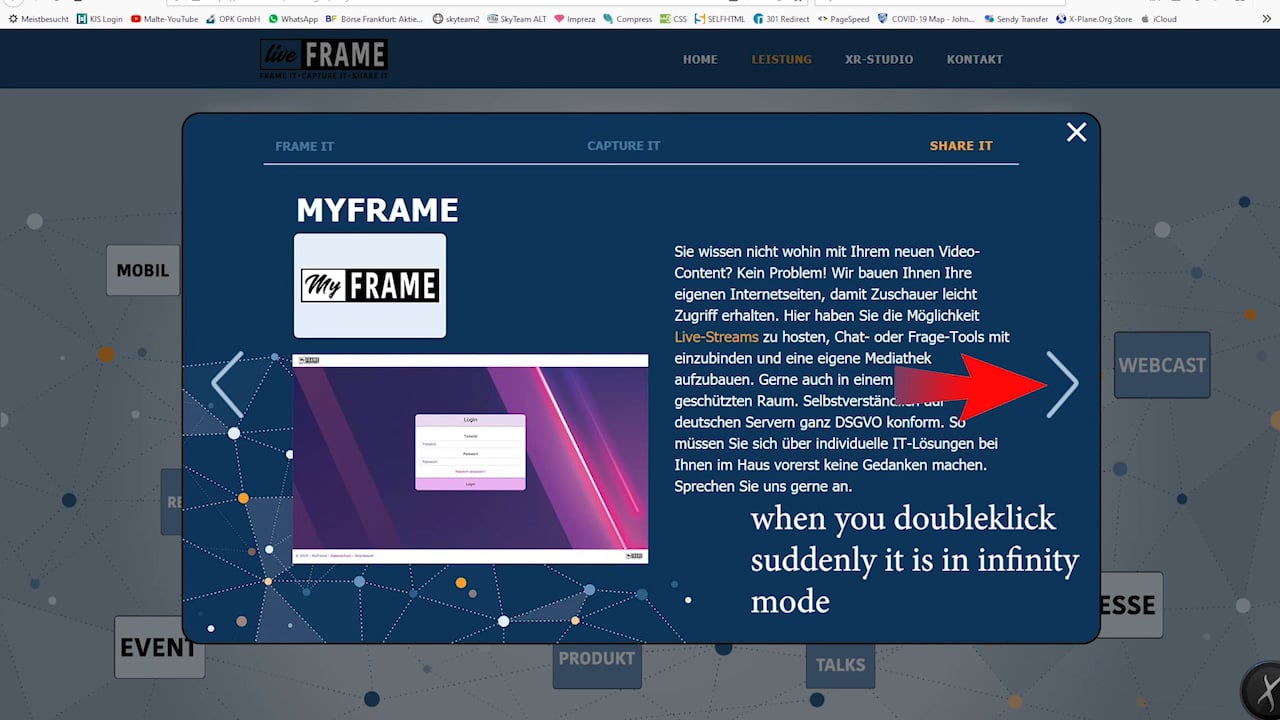This screenshot has height=720, width=1280.
Task: Go to the next slide arrow
Action: pyautogui.click(x=1062, y=384)
